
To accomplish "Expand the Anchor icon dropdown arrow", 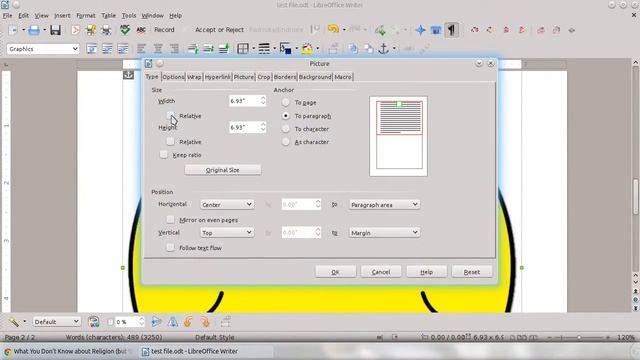I will click(x=394, y=49).
